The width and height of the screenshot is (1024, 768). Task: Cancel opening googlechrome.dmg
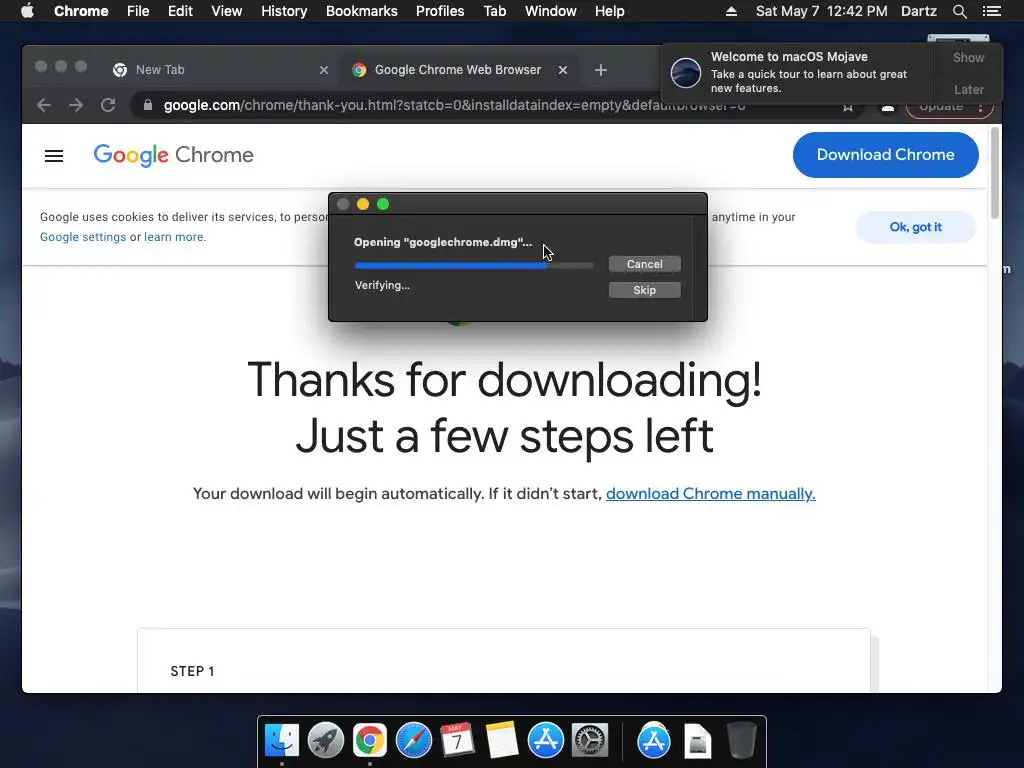645,264
